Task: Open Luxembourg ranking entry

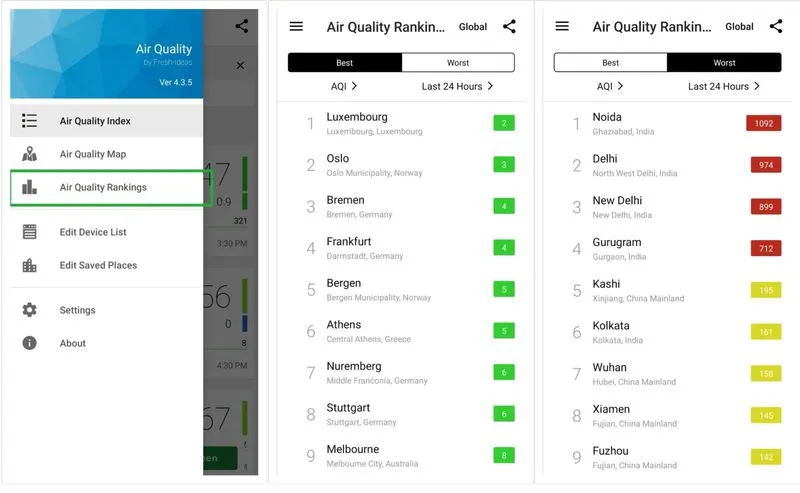Action: coord(402,124)
